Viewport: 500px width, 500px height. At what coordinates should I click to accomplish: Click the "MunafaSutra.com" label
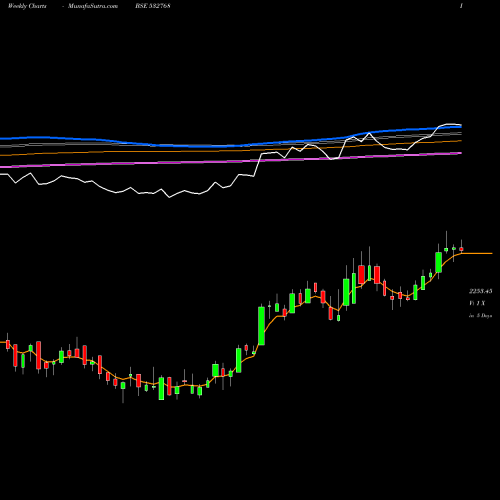click(93, 6)
